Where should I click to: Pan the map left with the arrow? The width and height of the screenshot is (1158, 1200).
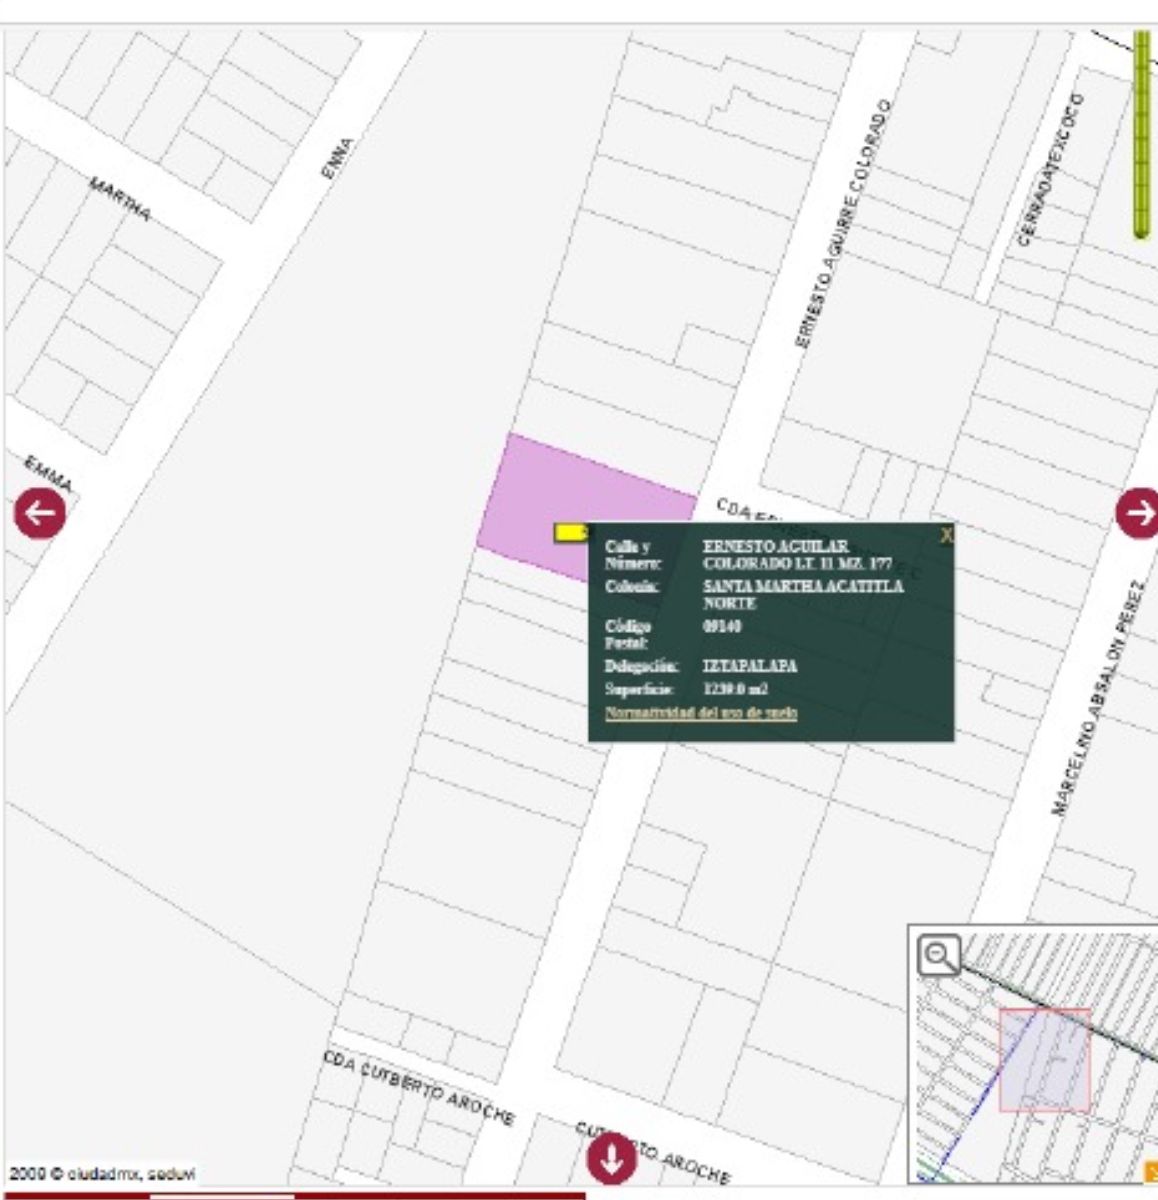[x=40, y=514]
